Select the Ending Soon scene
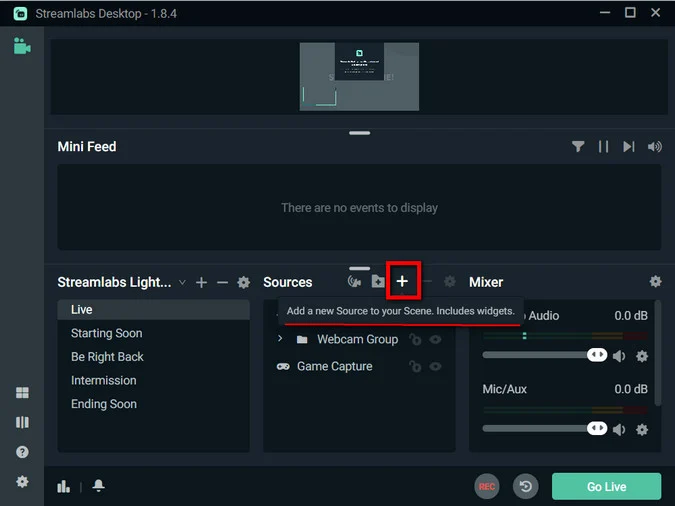This screenshot has width=675, height=506. [153, 404]
